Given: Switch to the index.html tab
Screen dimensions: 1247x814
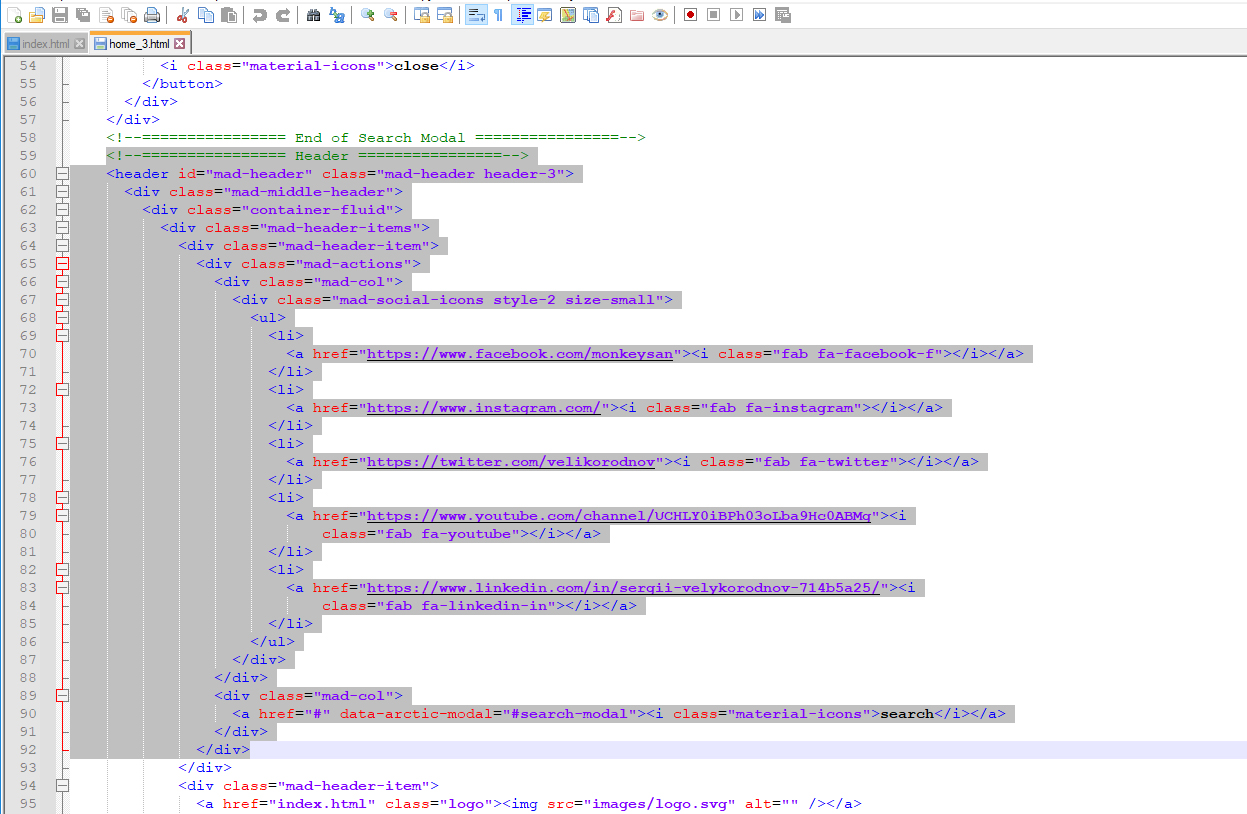Looking at the screenshot, I should tap(45, 44).
